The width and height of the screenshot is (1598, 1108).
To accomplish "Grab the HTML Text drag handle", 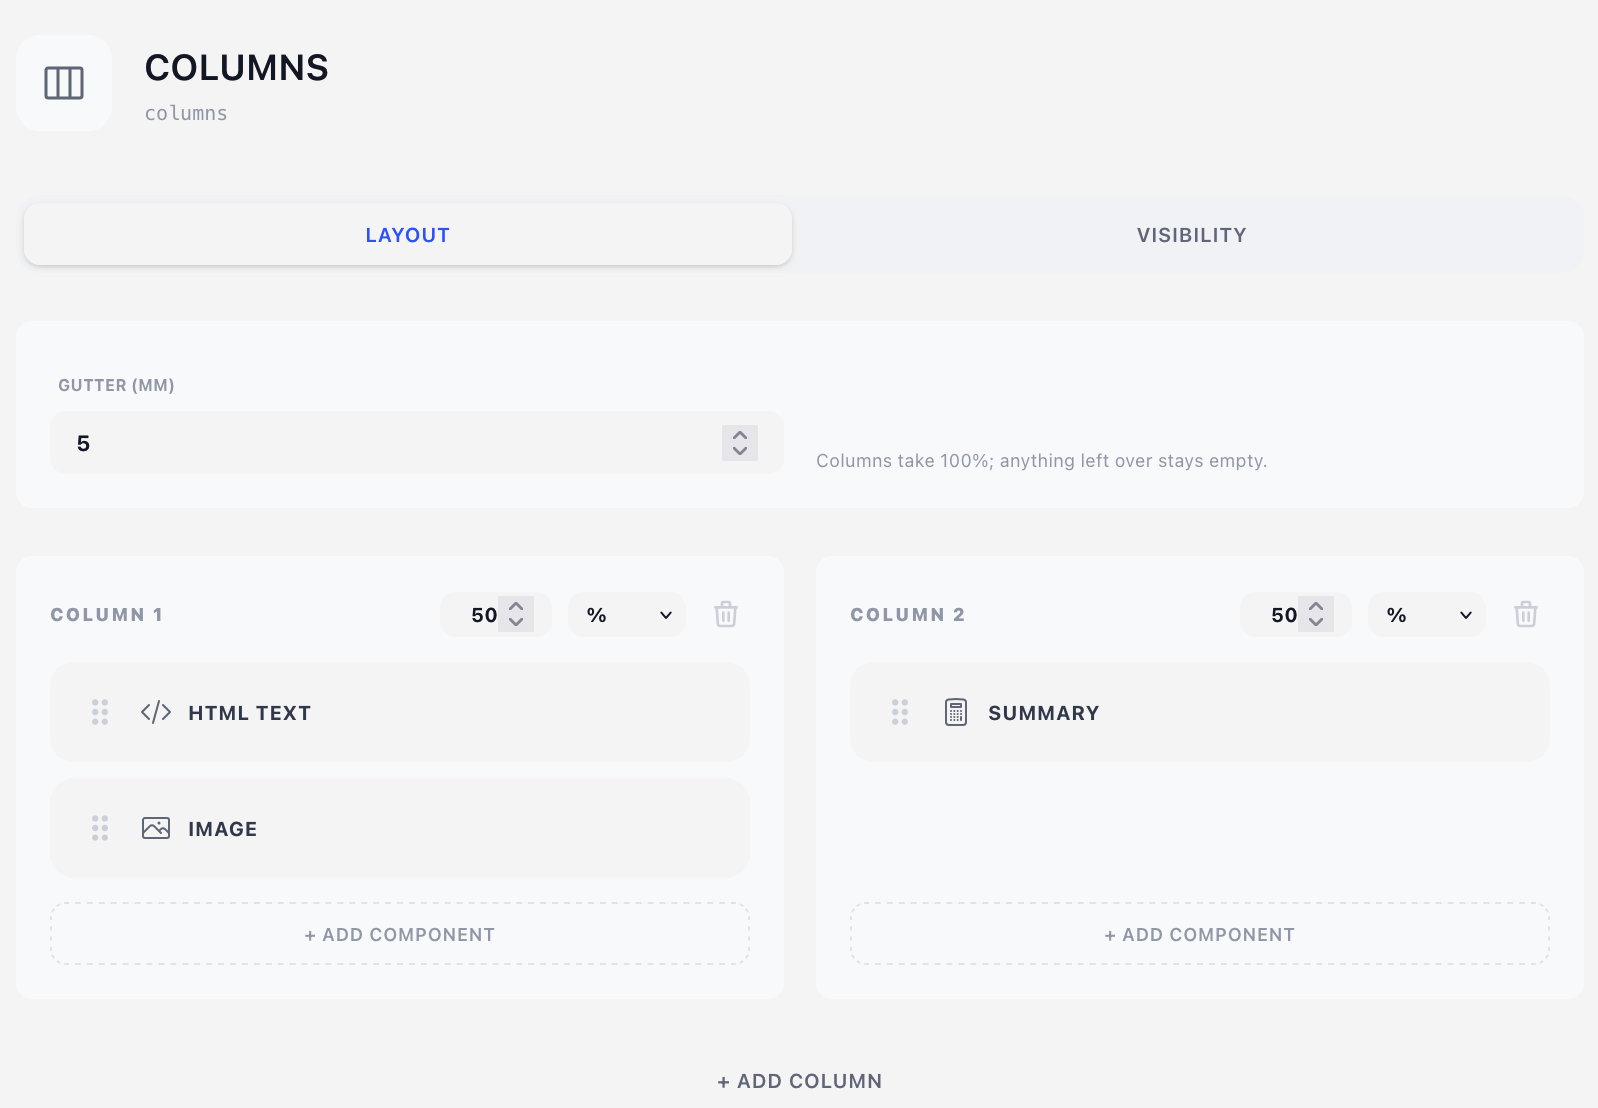I will click(x=100, y=712).
